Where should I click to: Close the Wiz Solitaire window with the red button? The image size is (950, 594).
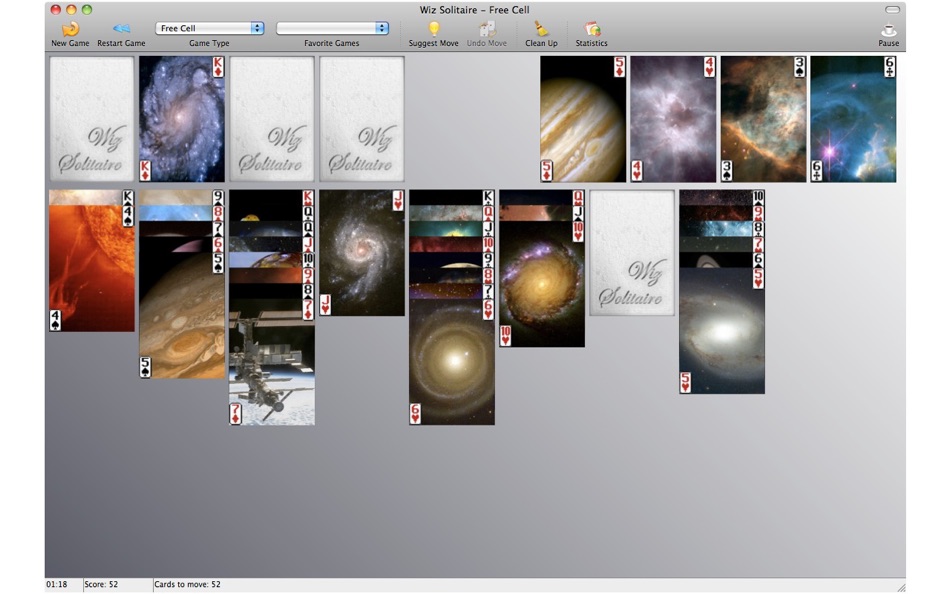(56, 10)
